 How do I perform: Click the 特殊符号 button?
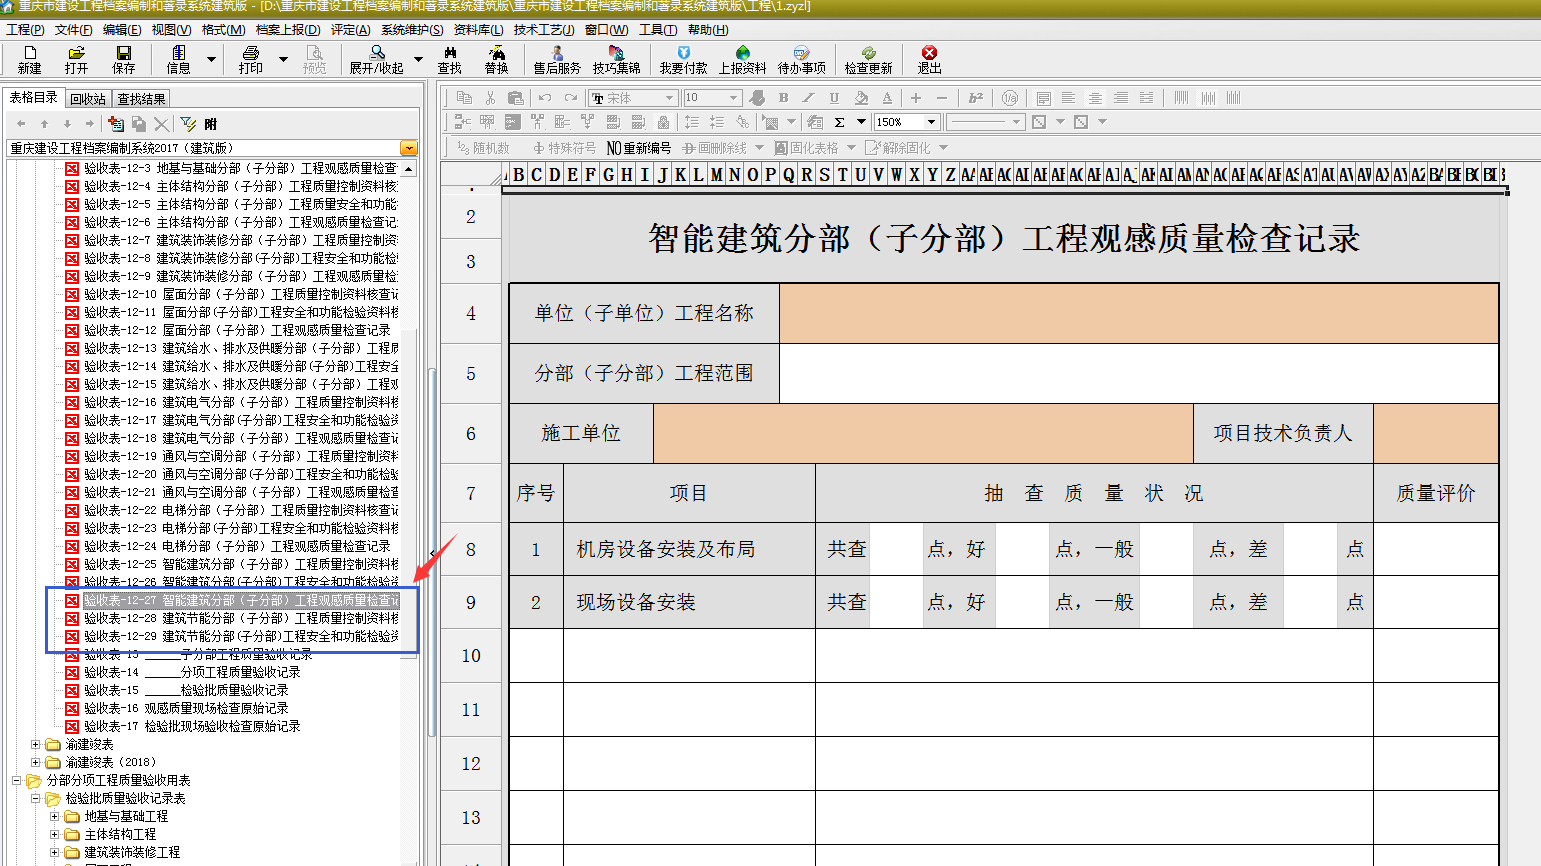point(564,148)
